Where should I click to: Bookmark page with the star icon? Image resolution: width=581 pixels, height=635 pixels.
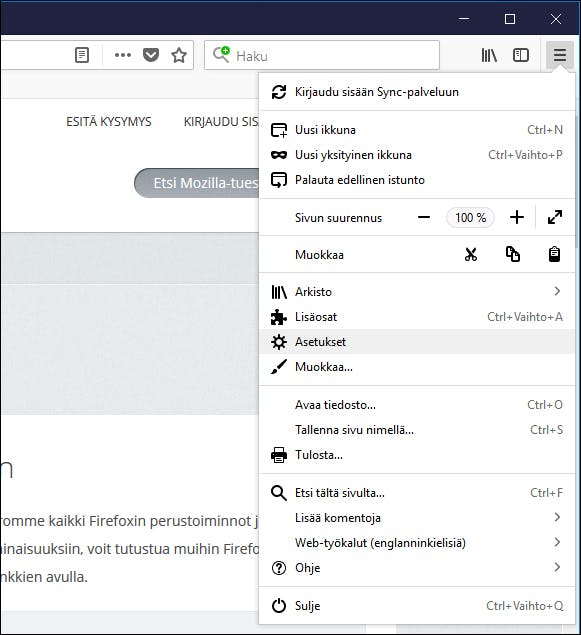[x=179, y=55]
